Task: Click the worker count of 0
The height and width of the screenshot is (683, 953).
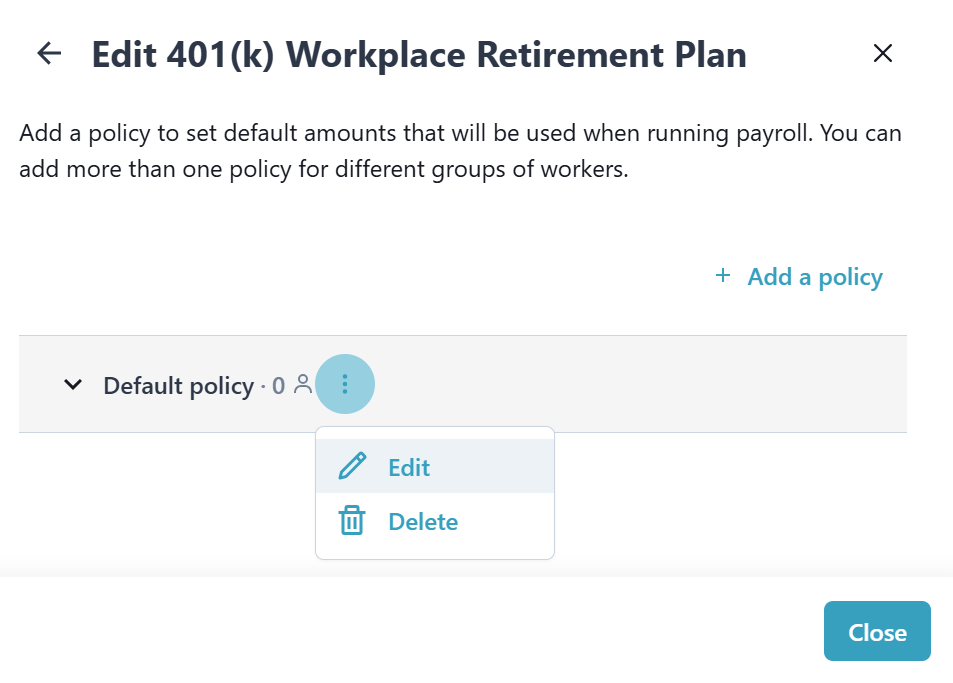Action: pos(278,386)
